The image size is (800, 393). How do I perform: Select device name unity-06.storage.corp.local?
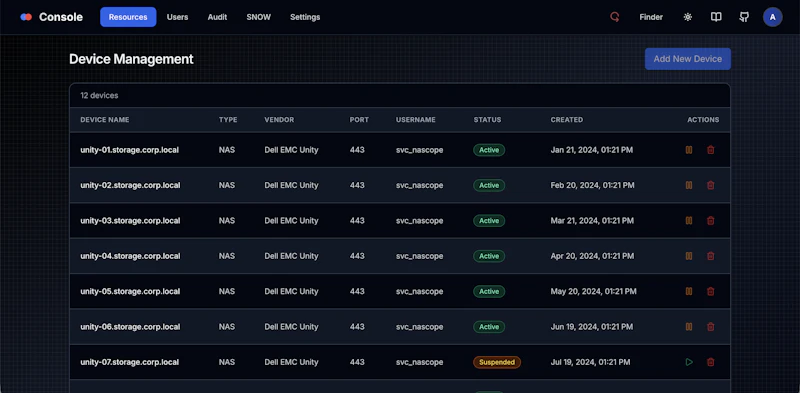pos(130,327)
